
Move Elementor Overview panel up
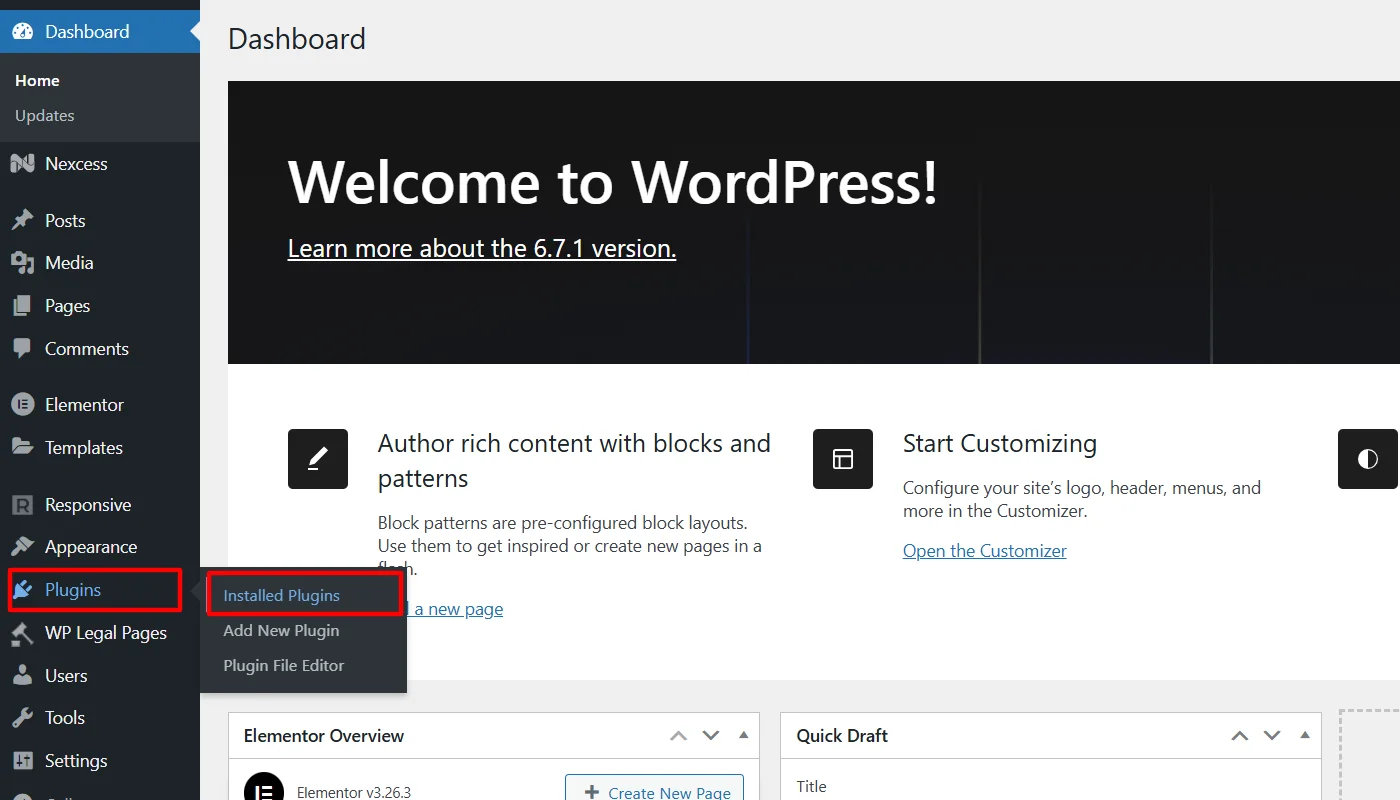click(678, 736)
